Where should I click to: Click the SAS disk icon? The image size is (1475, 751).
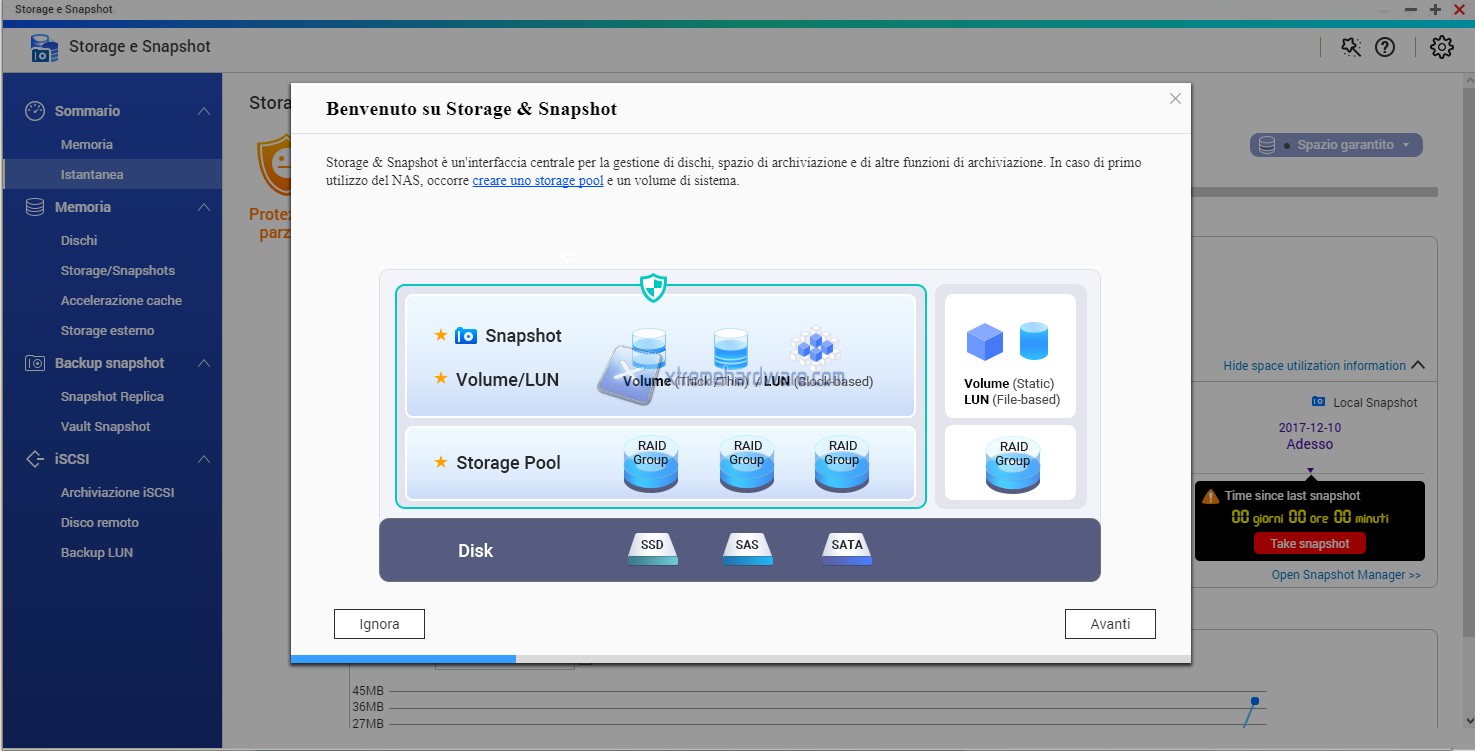pyautogui.click(x=747, y=548)
